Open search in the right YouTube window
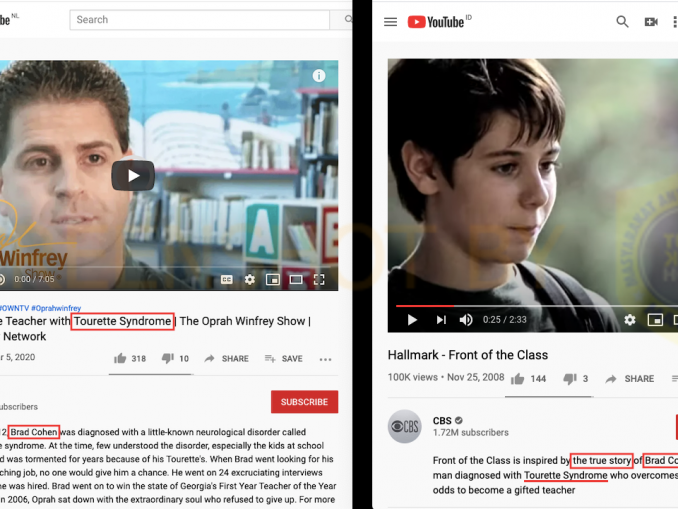Viewport: 678px width, 509px height. [x=622, y=22]
